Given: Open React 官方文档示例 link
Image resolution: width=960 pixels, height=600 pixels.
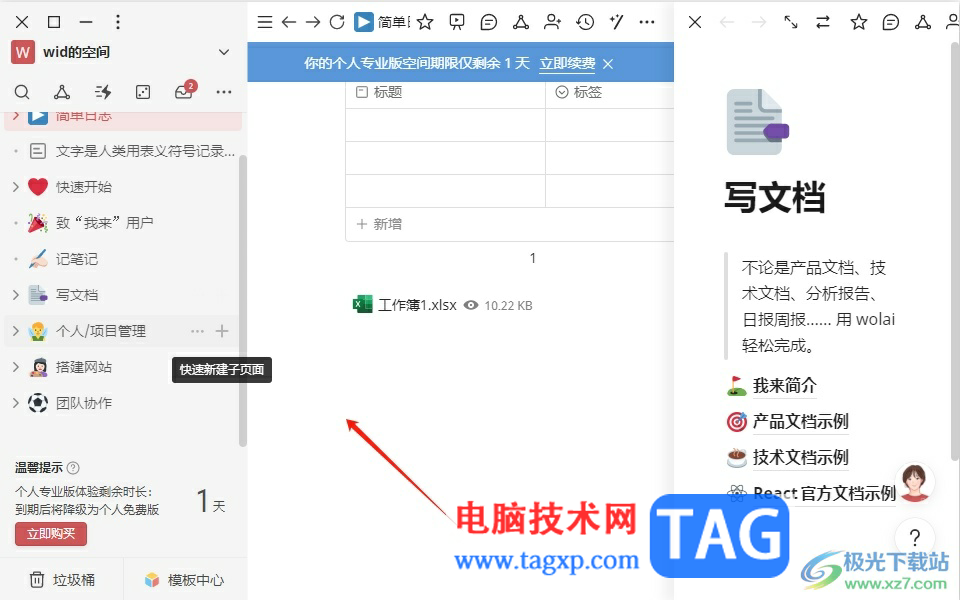Looking at the screenshot, I should 824,493.
